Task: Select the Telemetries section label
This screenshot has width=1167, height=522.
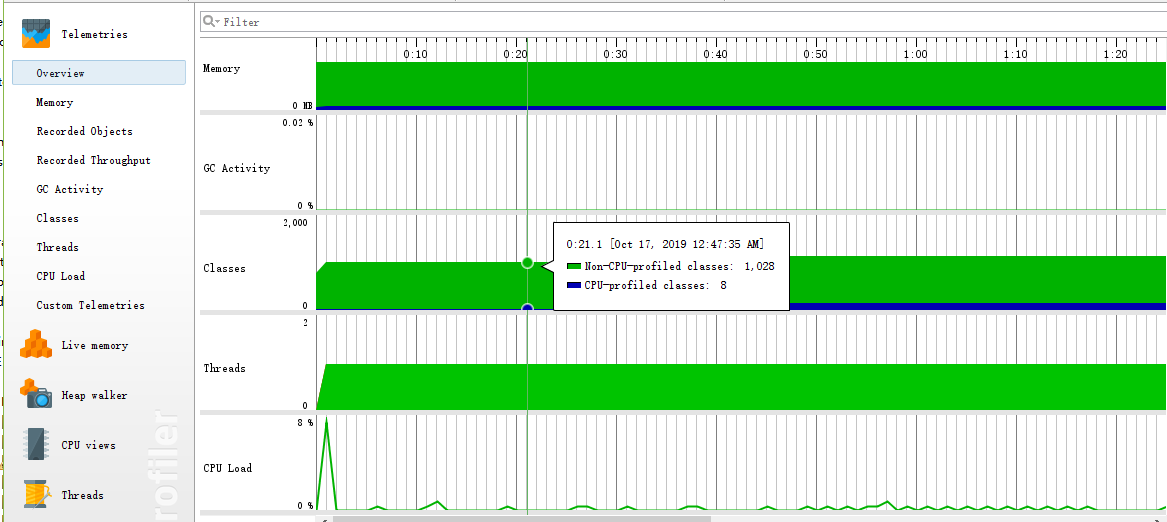Action: click(95, 34)
